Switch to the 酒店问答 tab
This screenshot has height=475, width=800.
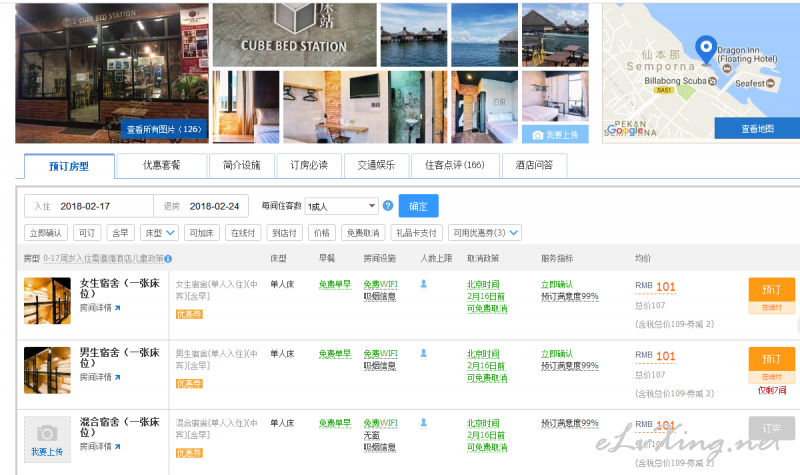click(x=534, y=165)
